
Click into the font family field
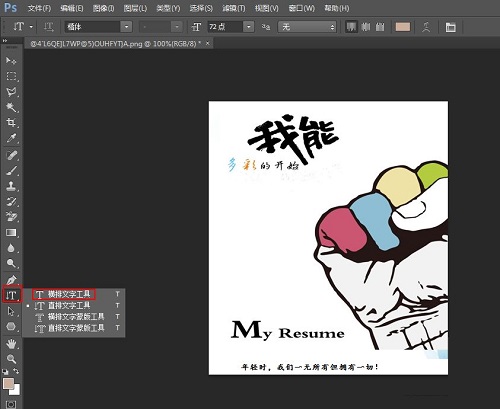click(x=92, y=27)
